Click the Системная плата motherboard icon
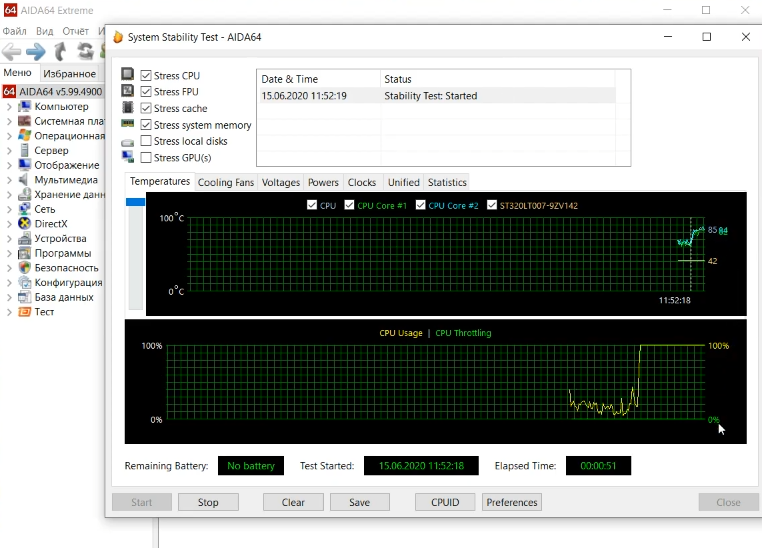 tap(24, 121)
